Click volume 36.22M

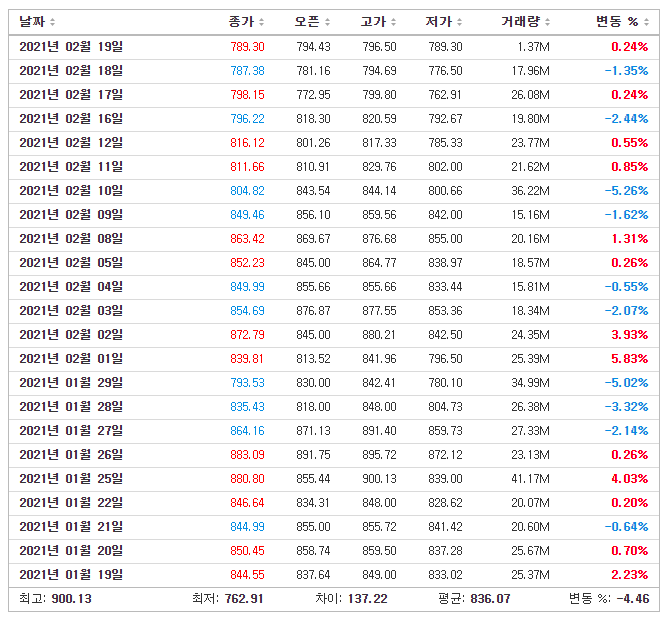click(530, 191)
